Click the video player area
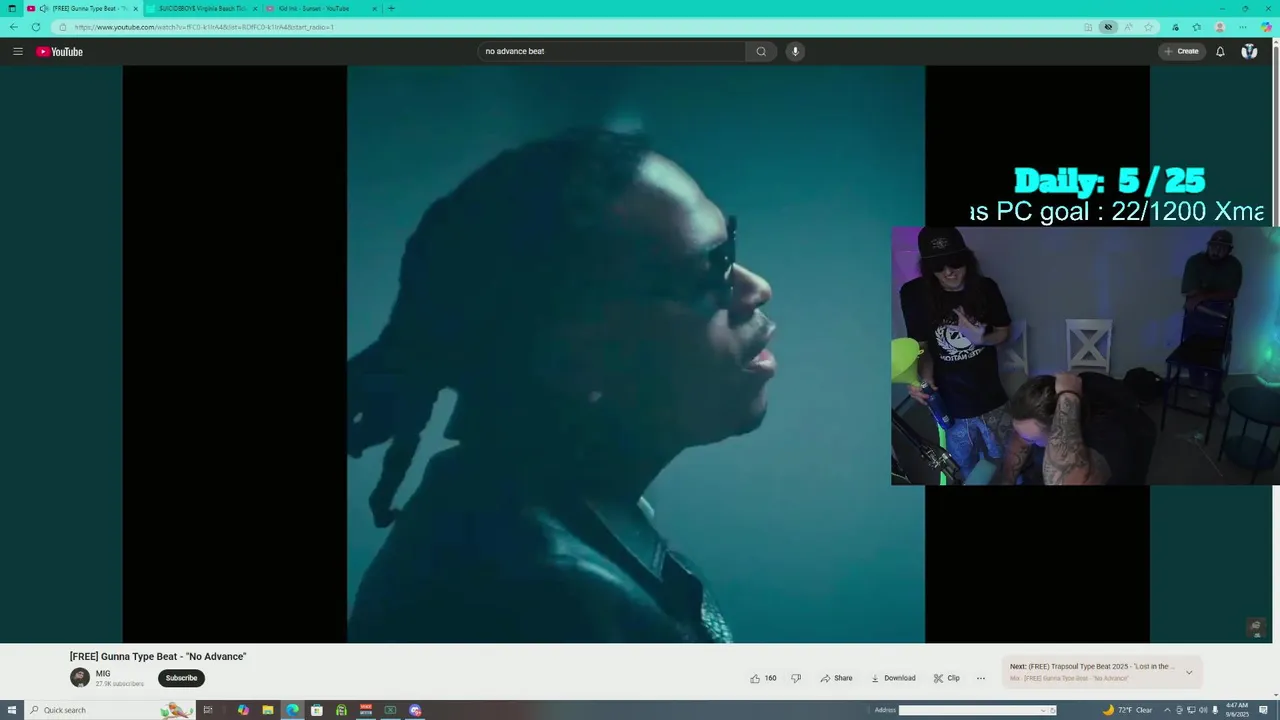Image resolution: width=1280 pixels, height=720 pixels. point(636,354)
